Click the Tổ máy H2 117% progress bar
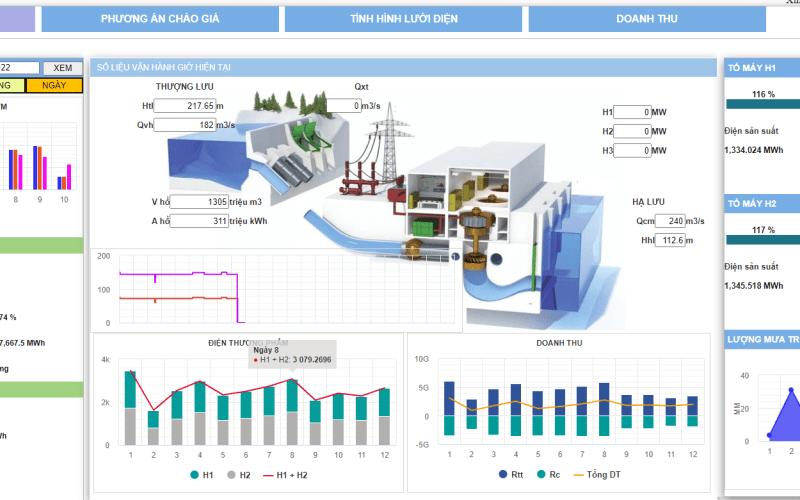 [x=762, y=239]
